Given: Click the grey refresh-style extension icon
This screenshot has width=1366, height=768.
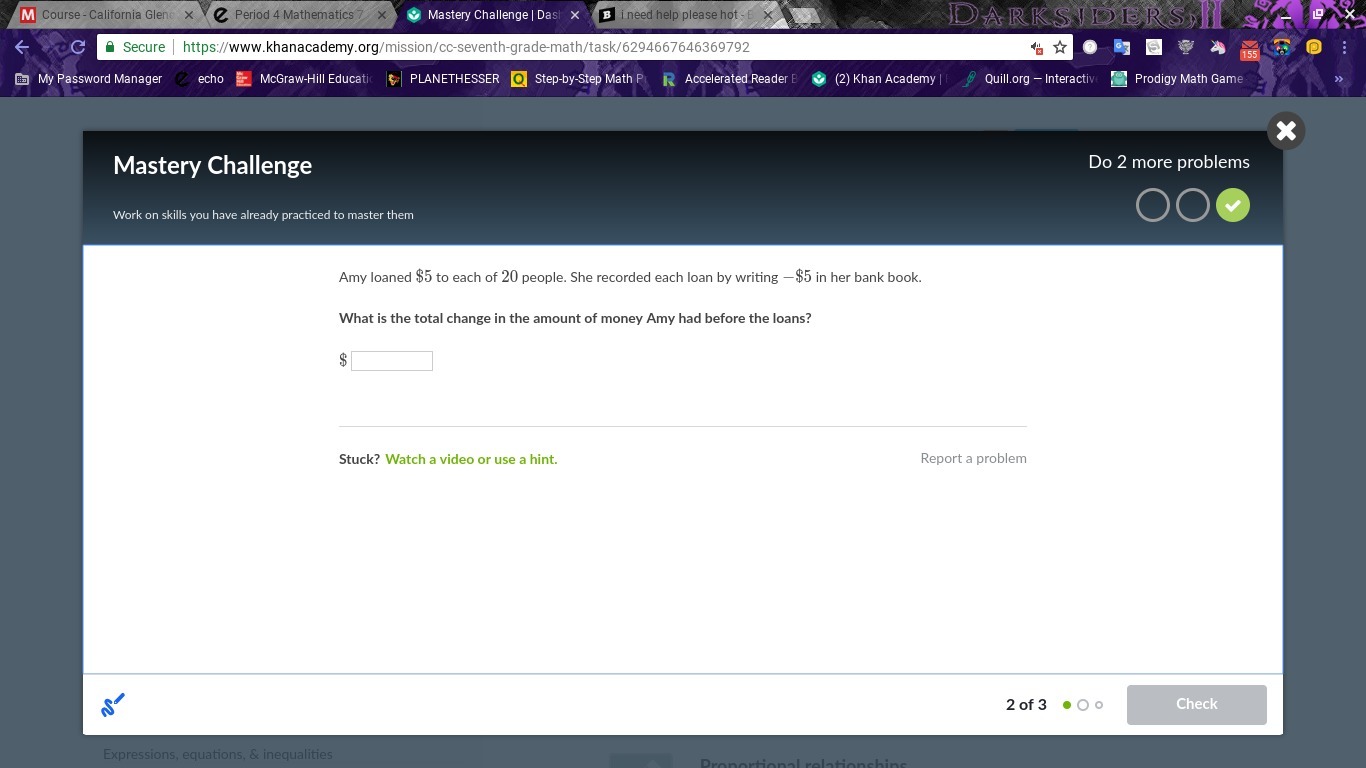Looking at the screenshot, I should pyautogui.click(x=1153, y=47).
